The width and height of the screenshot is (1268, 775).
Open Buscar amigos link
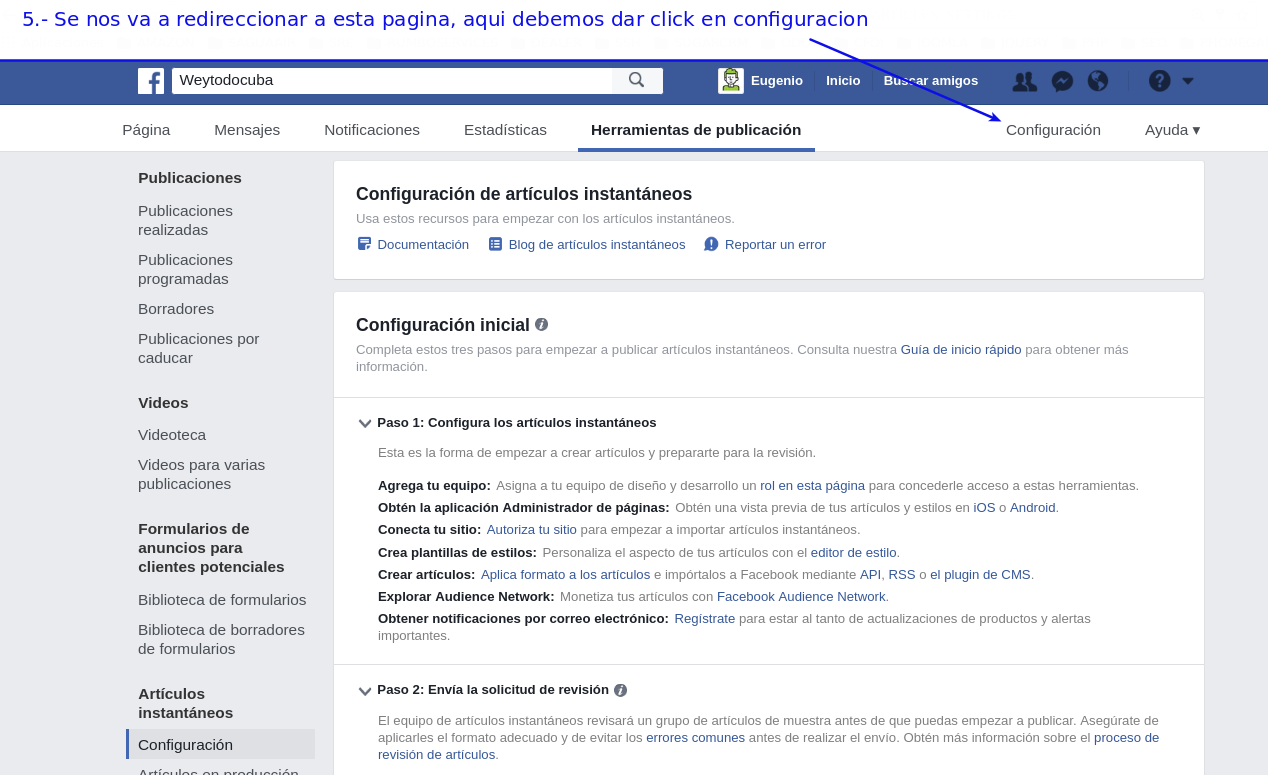click(931, 81)
